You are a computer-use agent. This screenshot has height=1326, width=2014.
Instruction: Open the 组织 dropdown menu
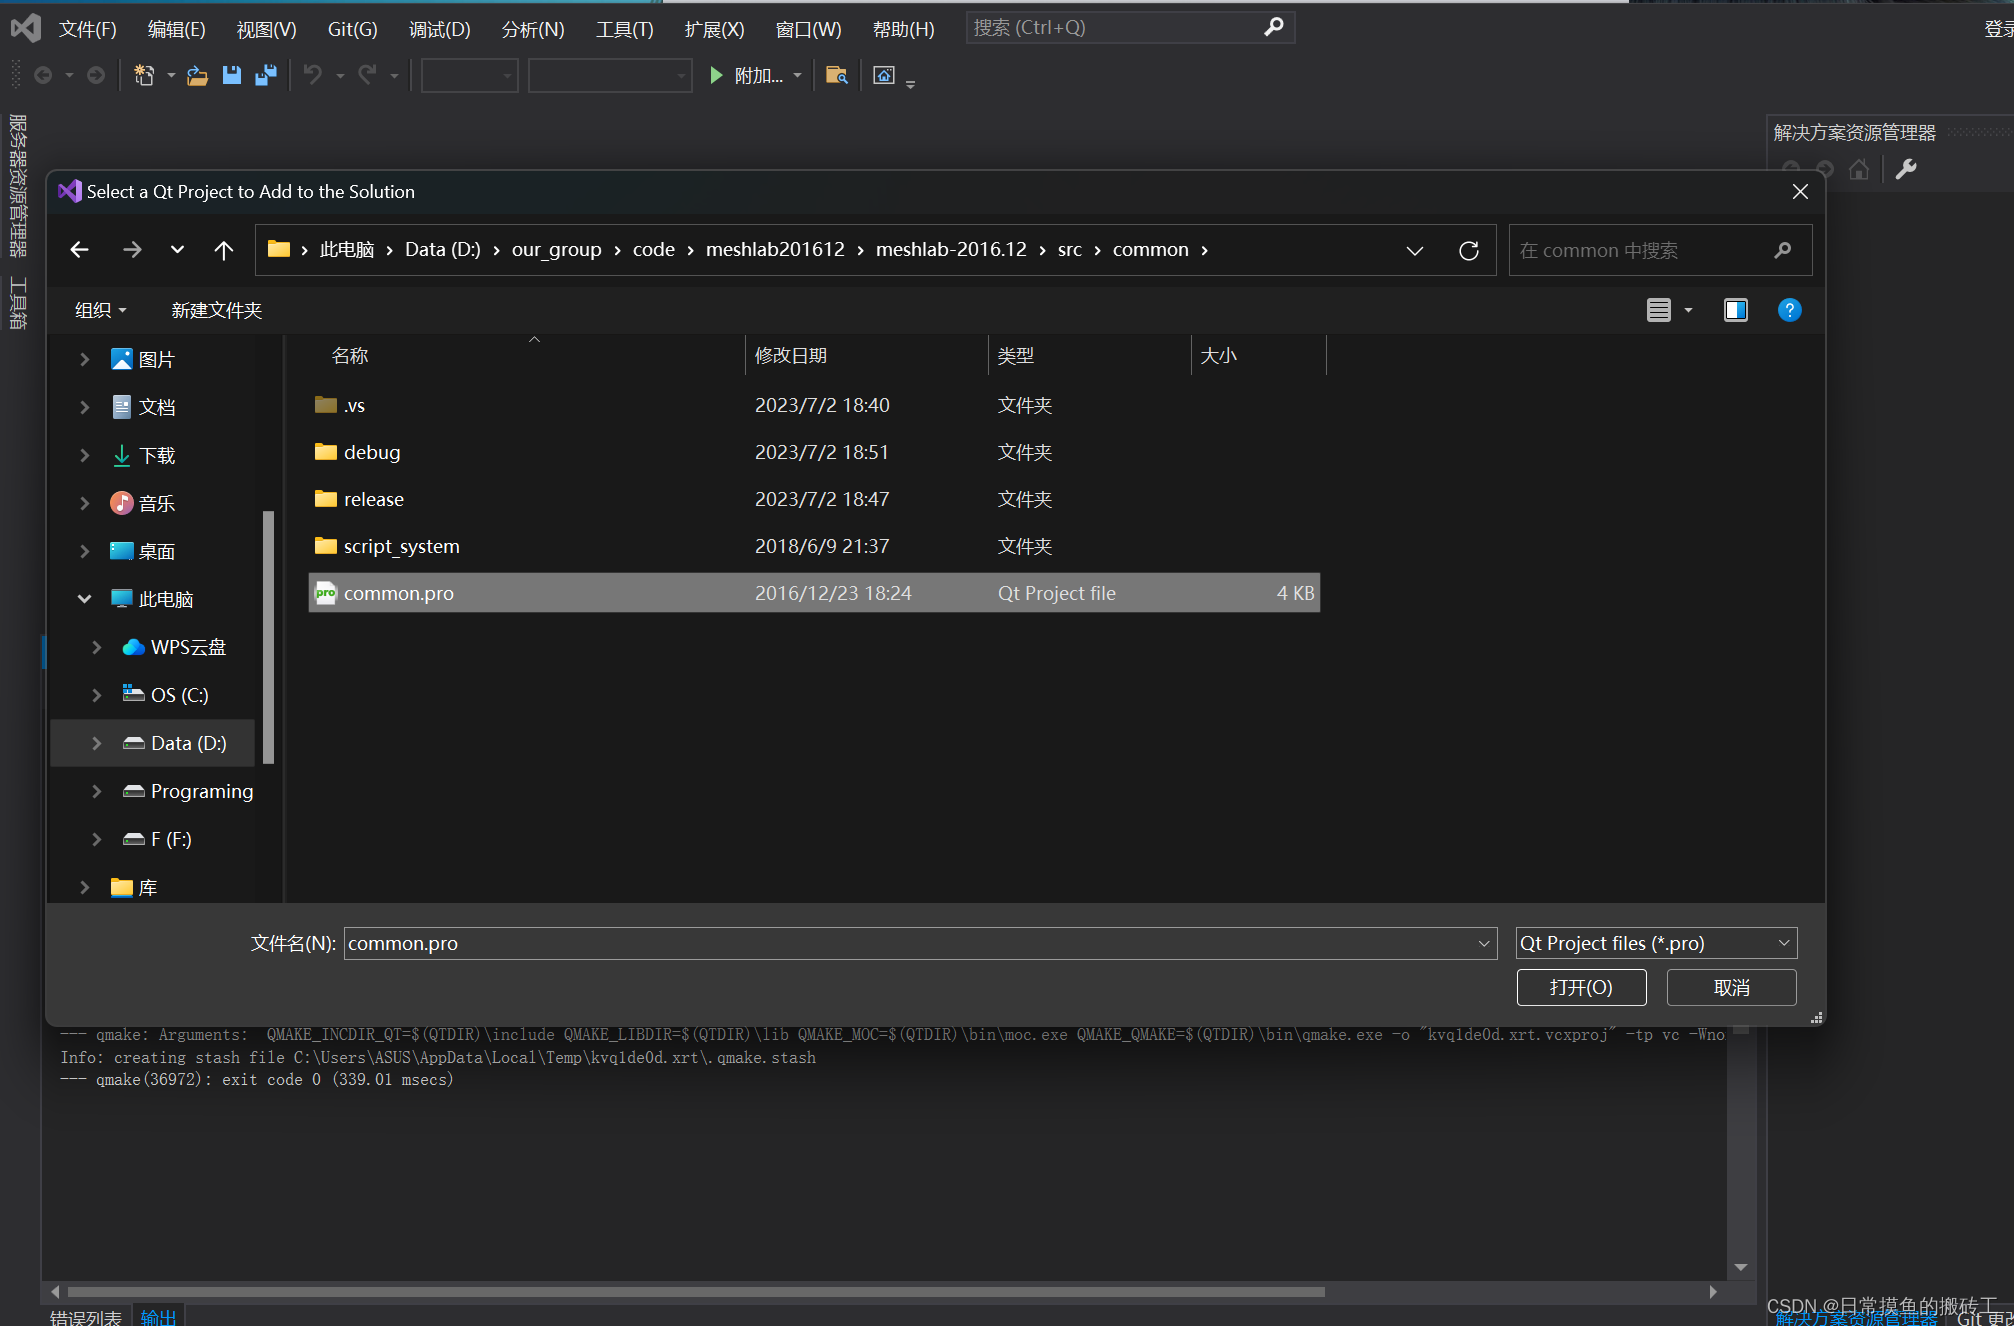click(x=100, y=310)
